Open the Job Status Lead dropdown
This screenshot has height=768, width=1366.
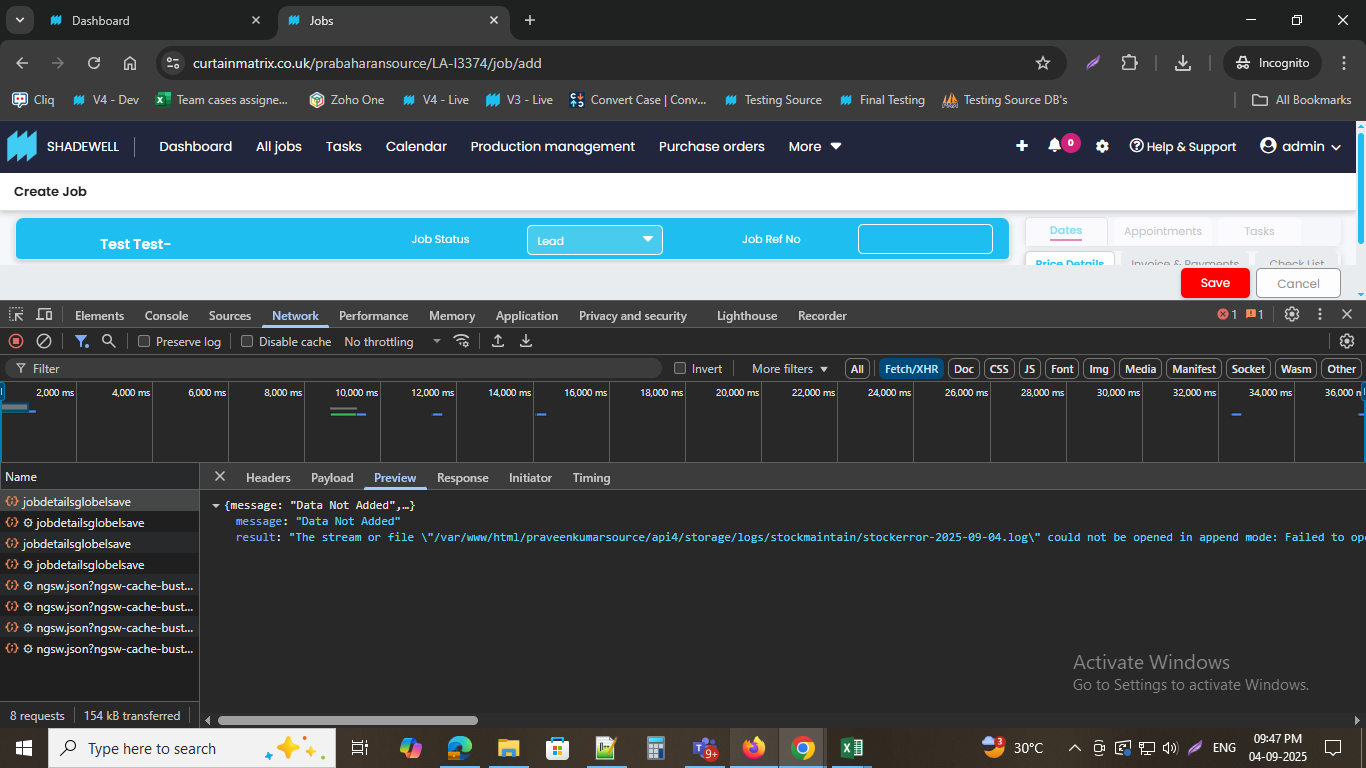click(x=594, y=240)
